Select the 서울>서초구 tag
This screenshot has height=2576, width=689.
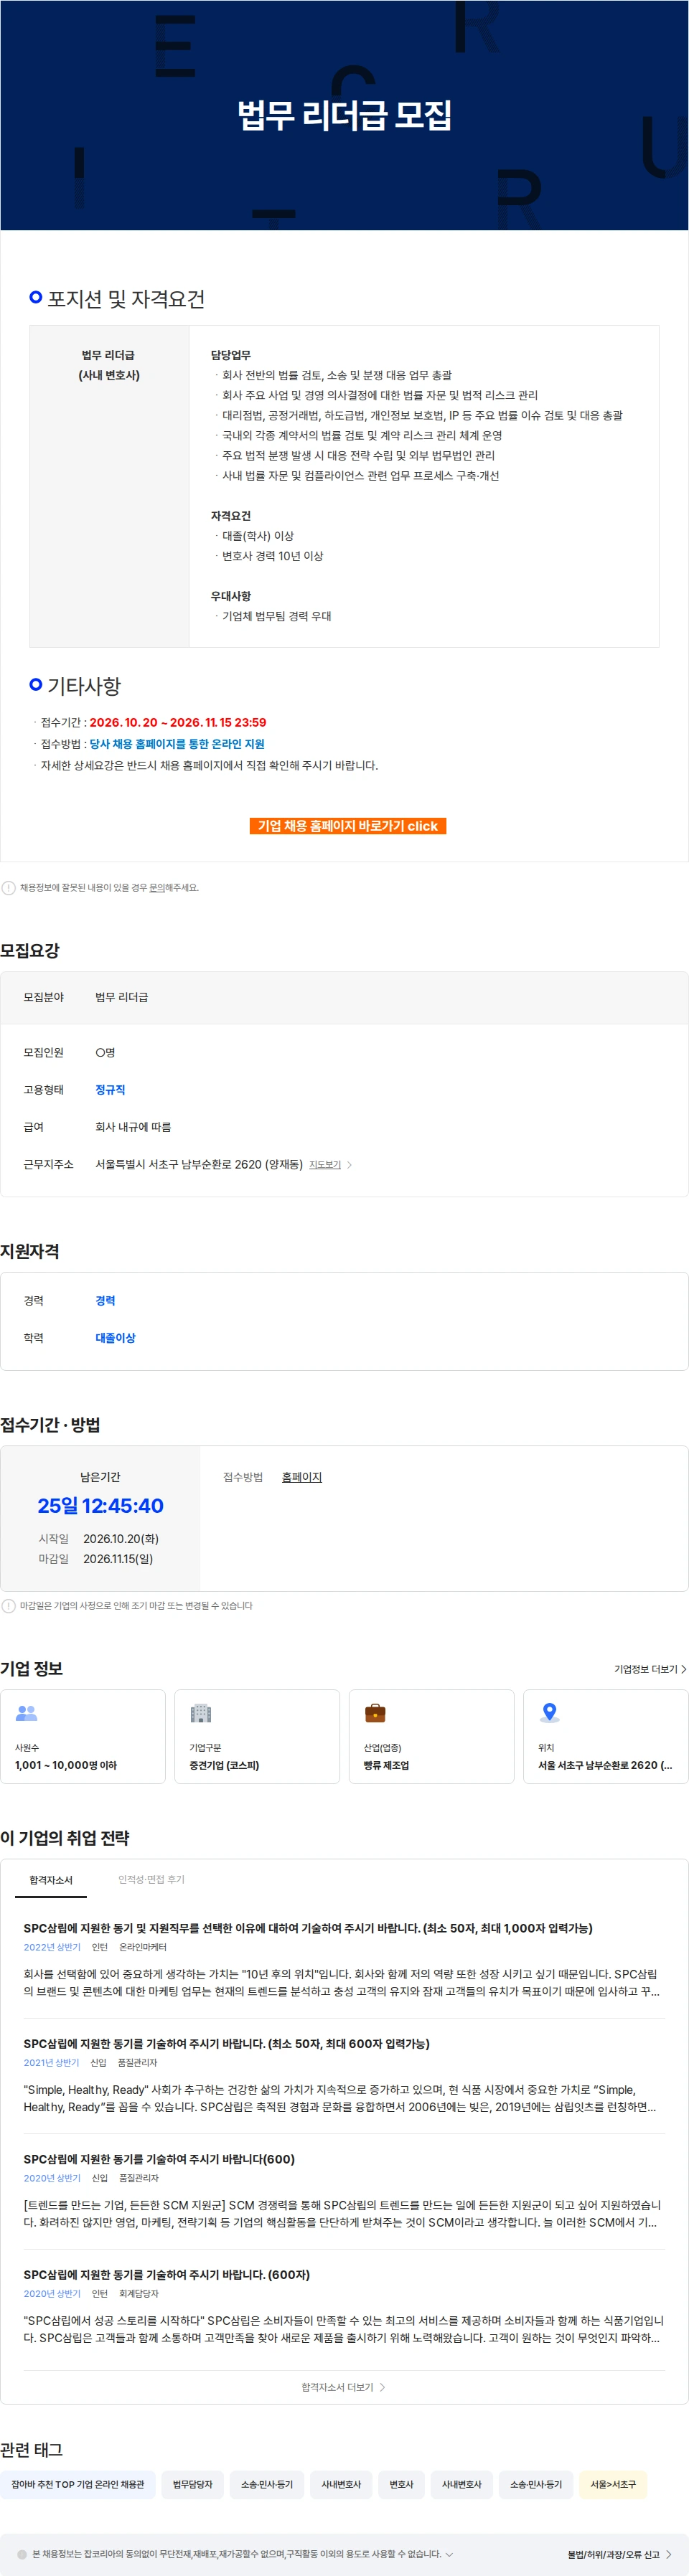(x=612, y=2484)
